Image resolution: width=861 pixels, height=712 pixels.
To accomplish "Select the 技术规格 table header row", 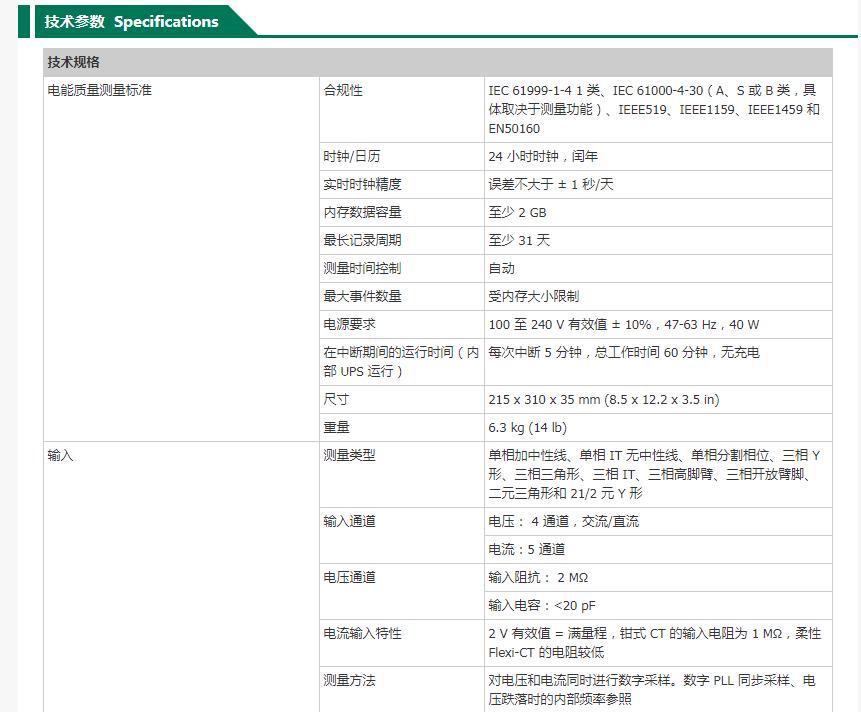I will (x=74, y=63).
